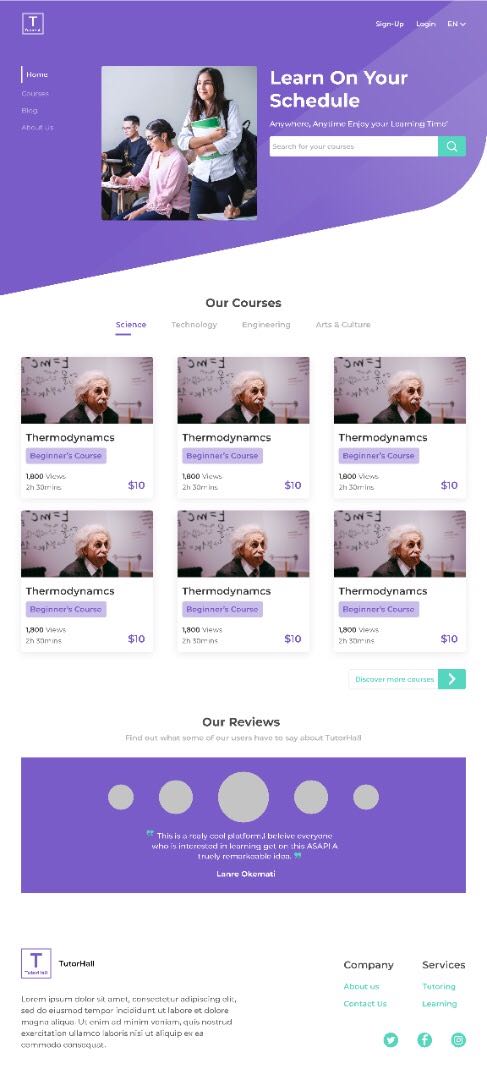
Task: Select the large center reviewer avatar
Action: (243, 797)
